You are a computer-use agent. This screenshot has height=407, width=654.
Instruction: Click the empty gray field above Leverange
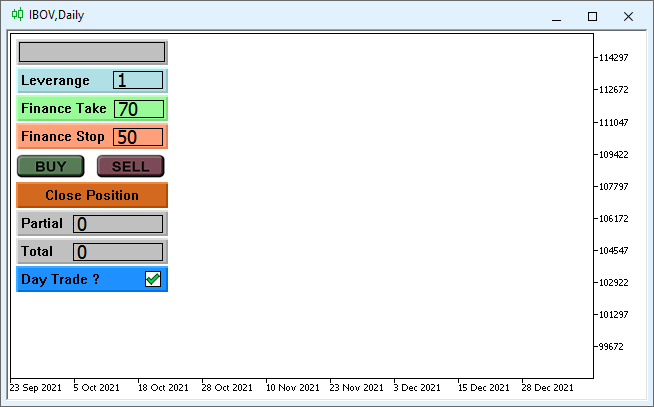[92, 52]
